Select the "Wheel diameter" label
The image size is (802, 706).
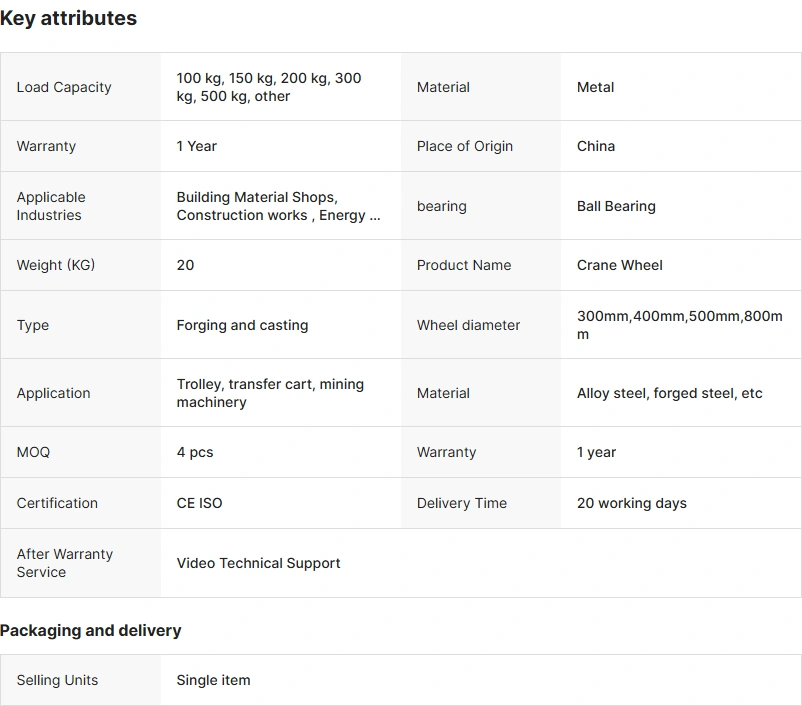pyautogui.click(x=468, y=325)
